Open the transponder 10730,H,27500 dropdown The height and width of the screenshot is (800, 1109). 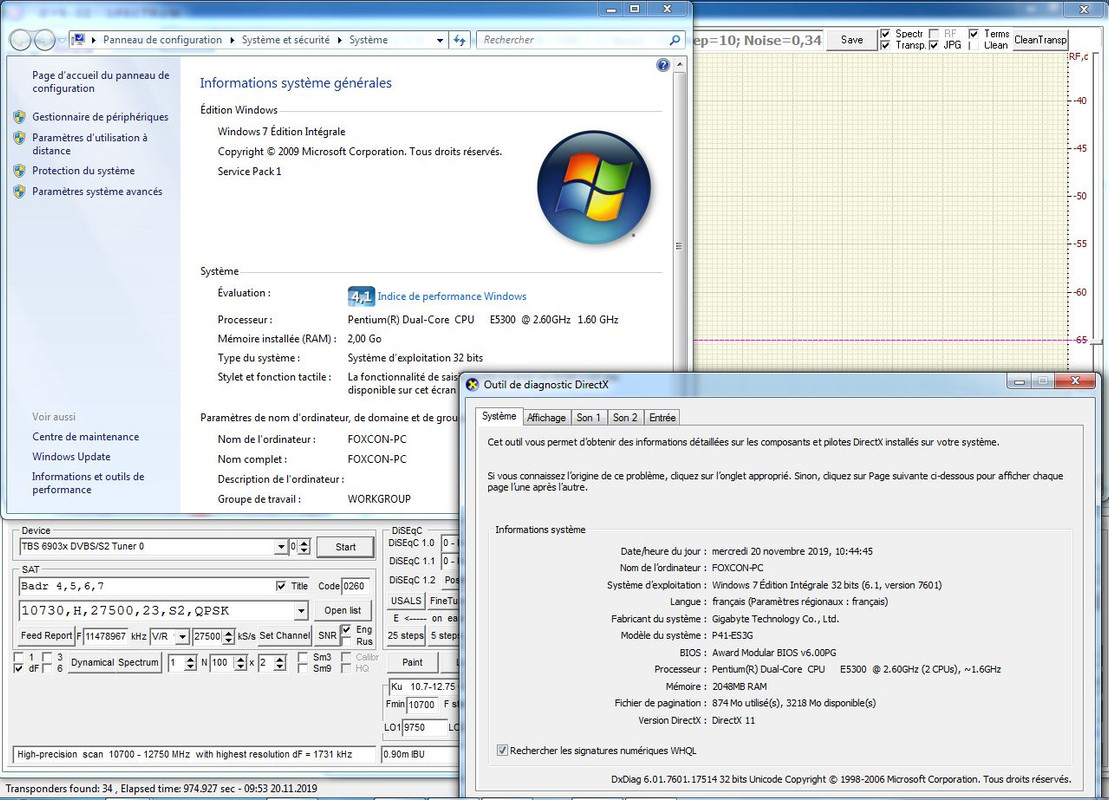point(301,610)
